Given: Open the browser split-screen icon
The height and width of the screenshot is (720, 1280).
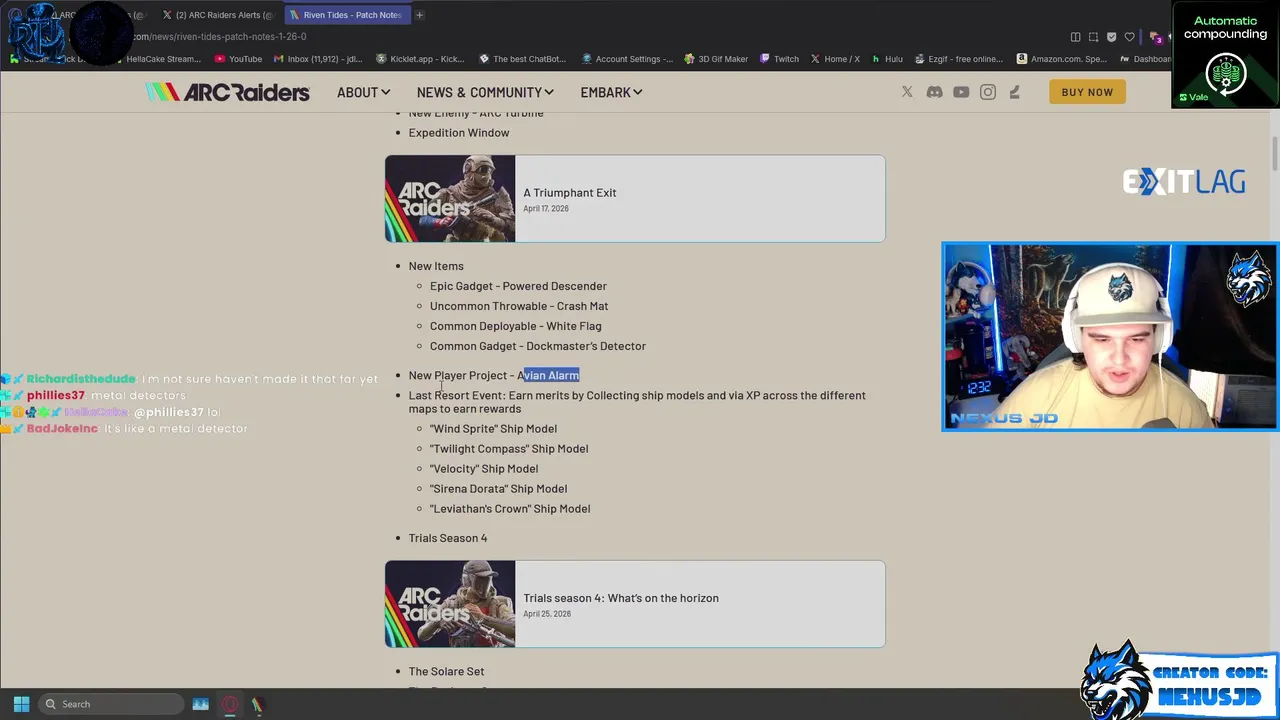Looking at the screenshot, I should (1075, 37).
